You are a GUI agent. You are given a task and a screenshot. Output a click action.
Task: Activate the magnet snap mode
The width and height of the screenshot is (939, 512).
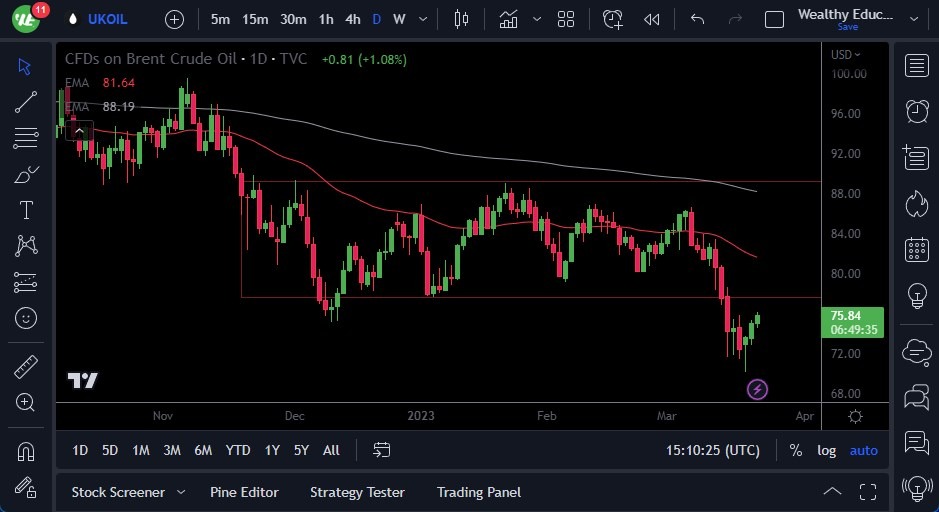26,451
